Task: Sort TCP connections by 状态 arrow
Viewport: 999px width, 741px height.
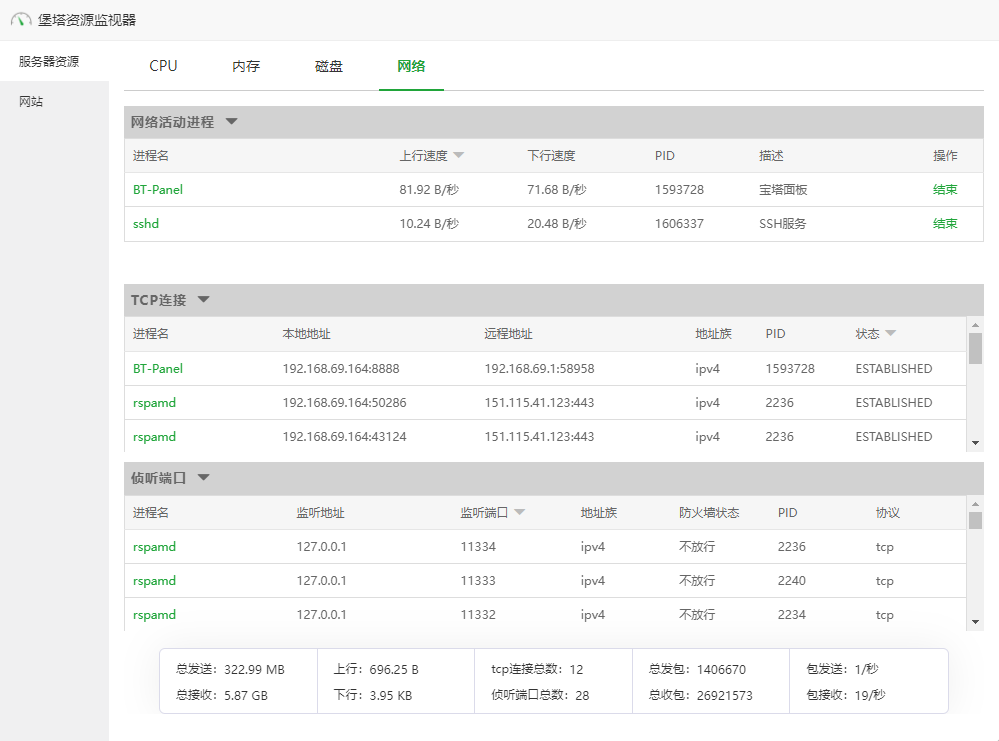Action: click(x=890, y=334)
